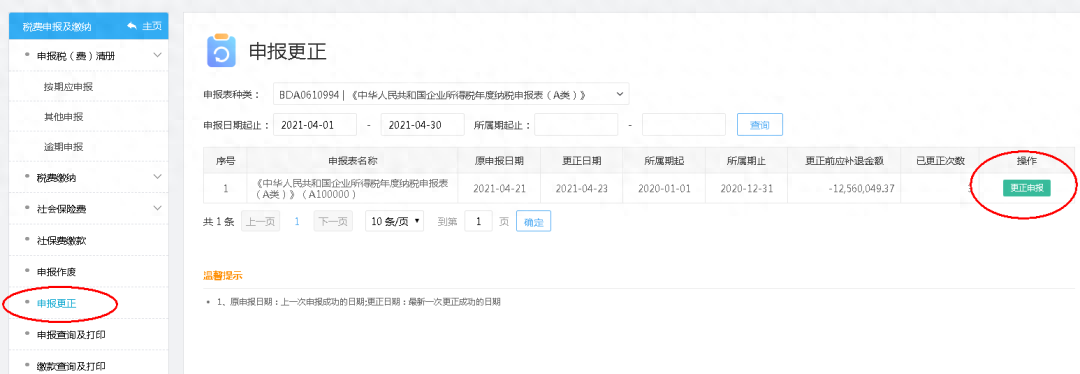Image resolution: width=1080 pixels, height=374 pixels.
Task: Click the 2021-04-21 original date cell
Action: coord(499,189)
